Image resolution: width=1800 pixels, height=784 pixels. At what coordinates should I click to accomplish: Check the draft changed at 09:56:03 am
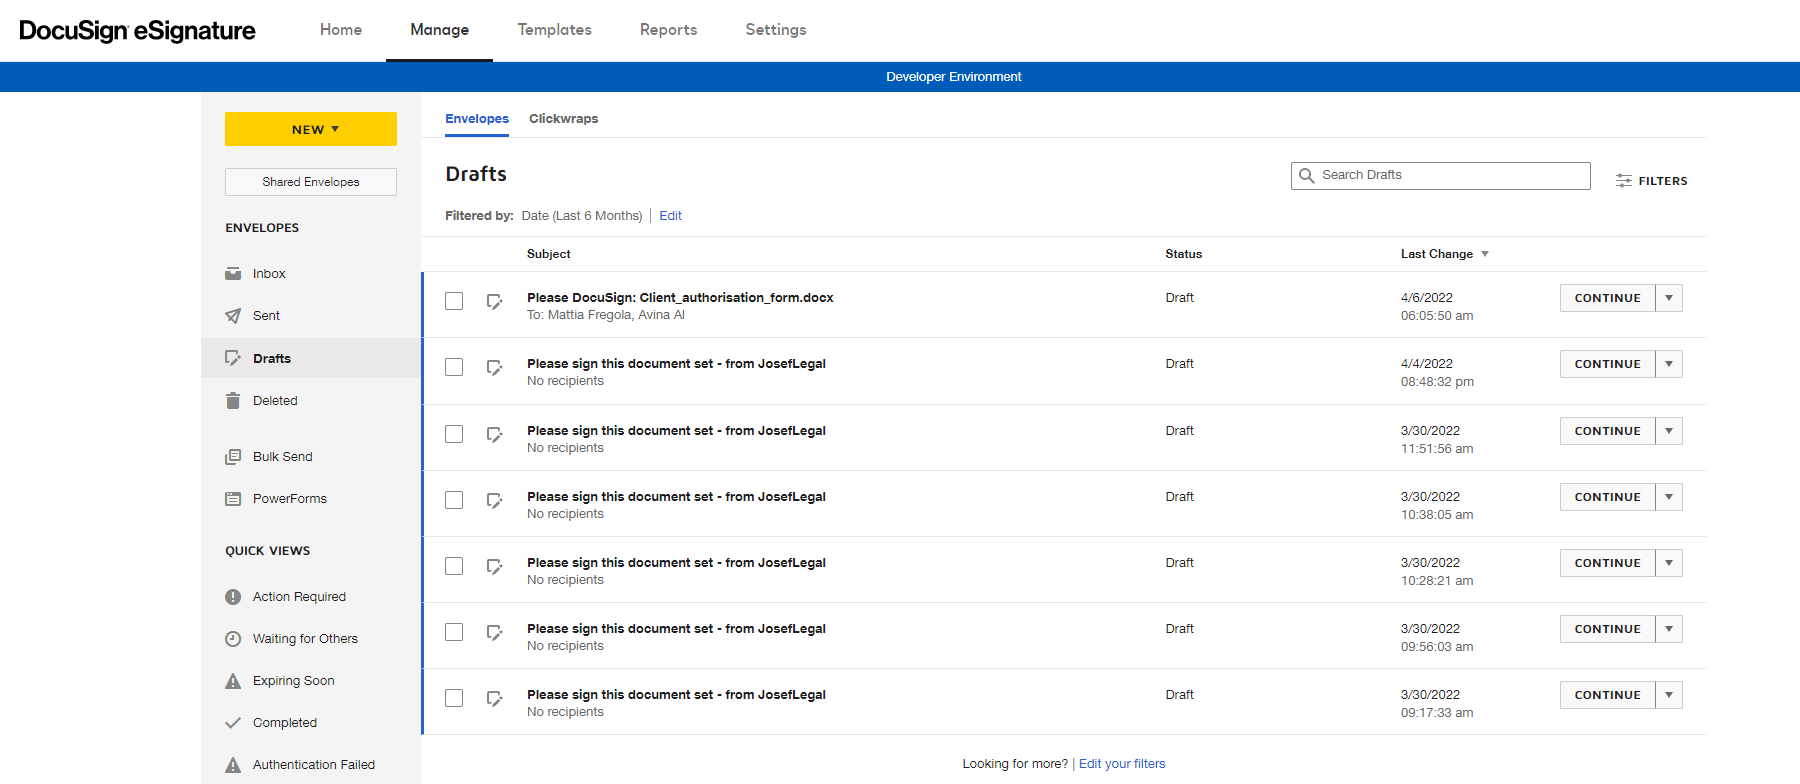tap(454, 632)
